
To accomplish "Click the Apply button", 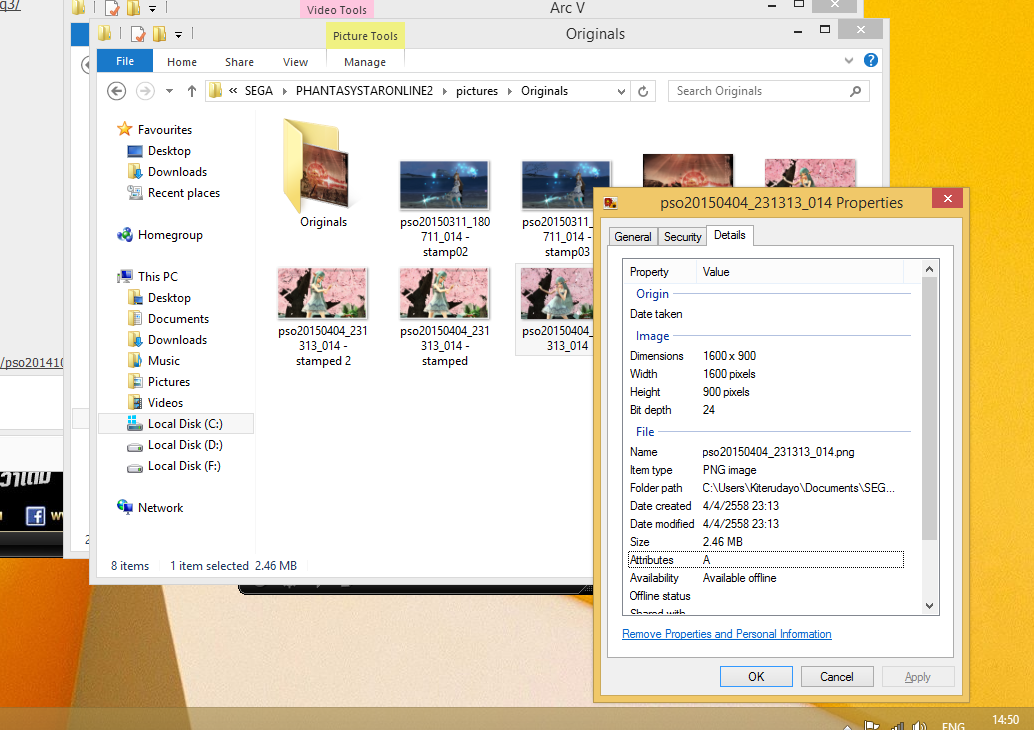I will tap(917, 677).
